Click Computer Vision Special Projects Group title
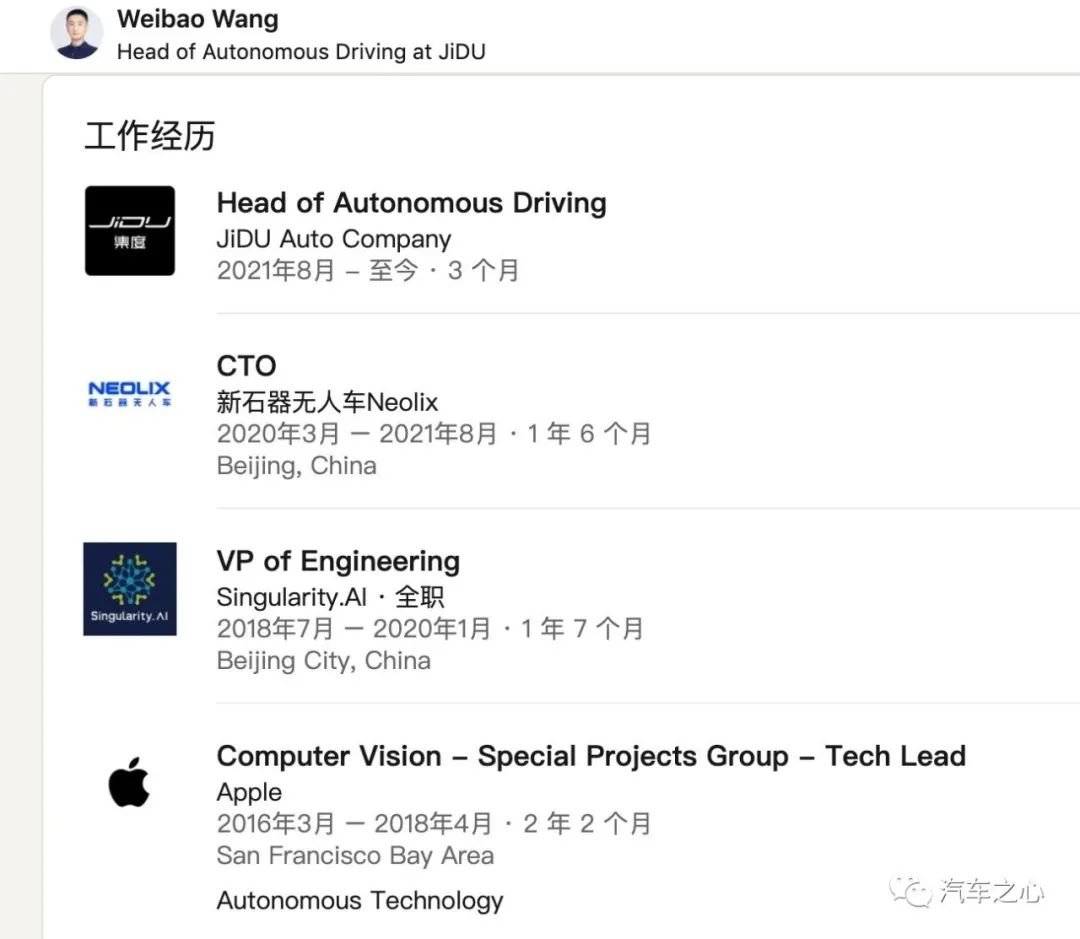Image resolution: width=1080 pixels, height=939 pixels. [x=591, y=756]
